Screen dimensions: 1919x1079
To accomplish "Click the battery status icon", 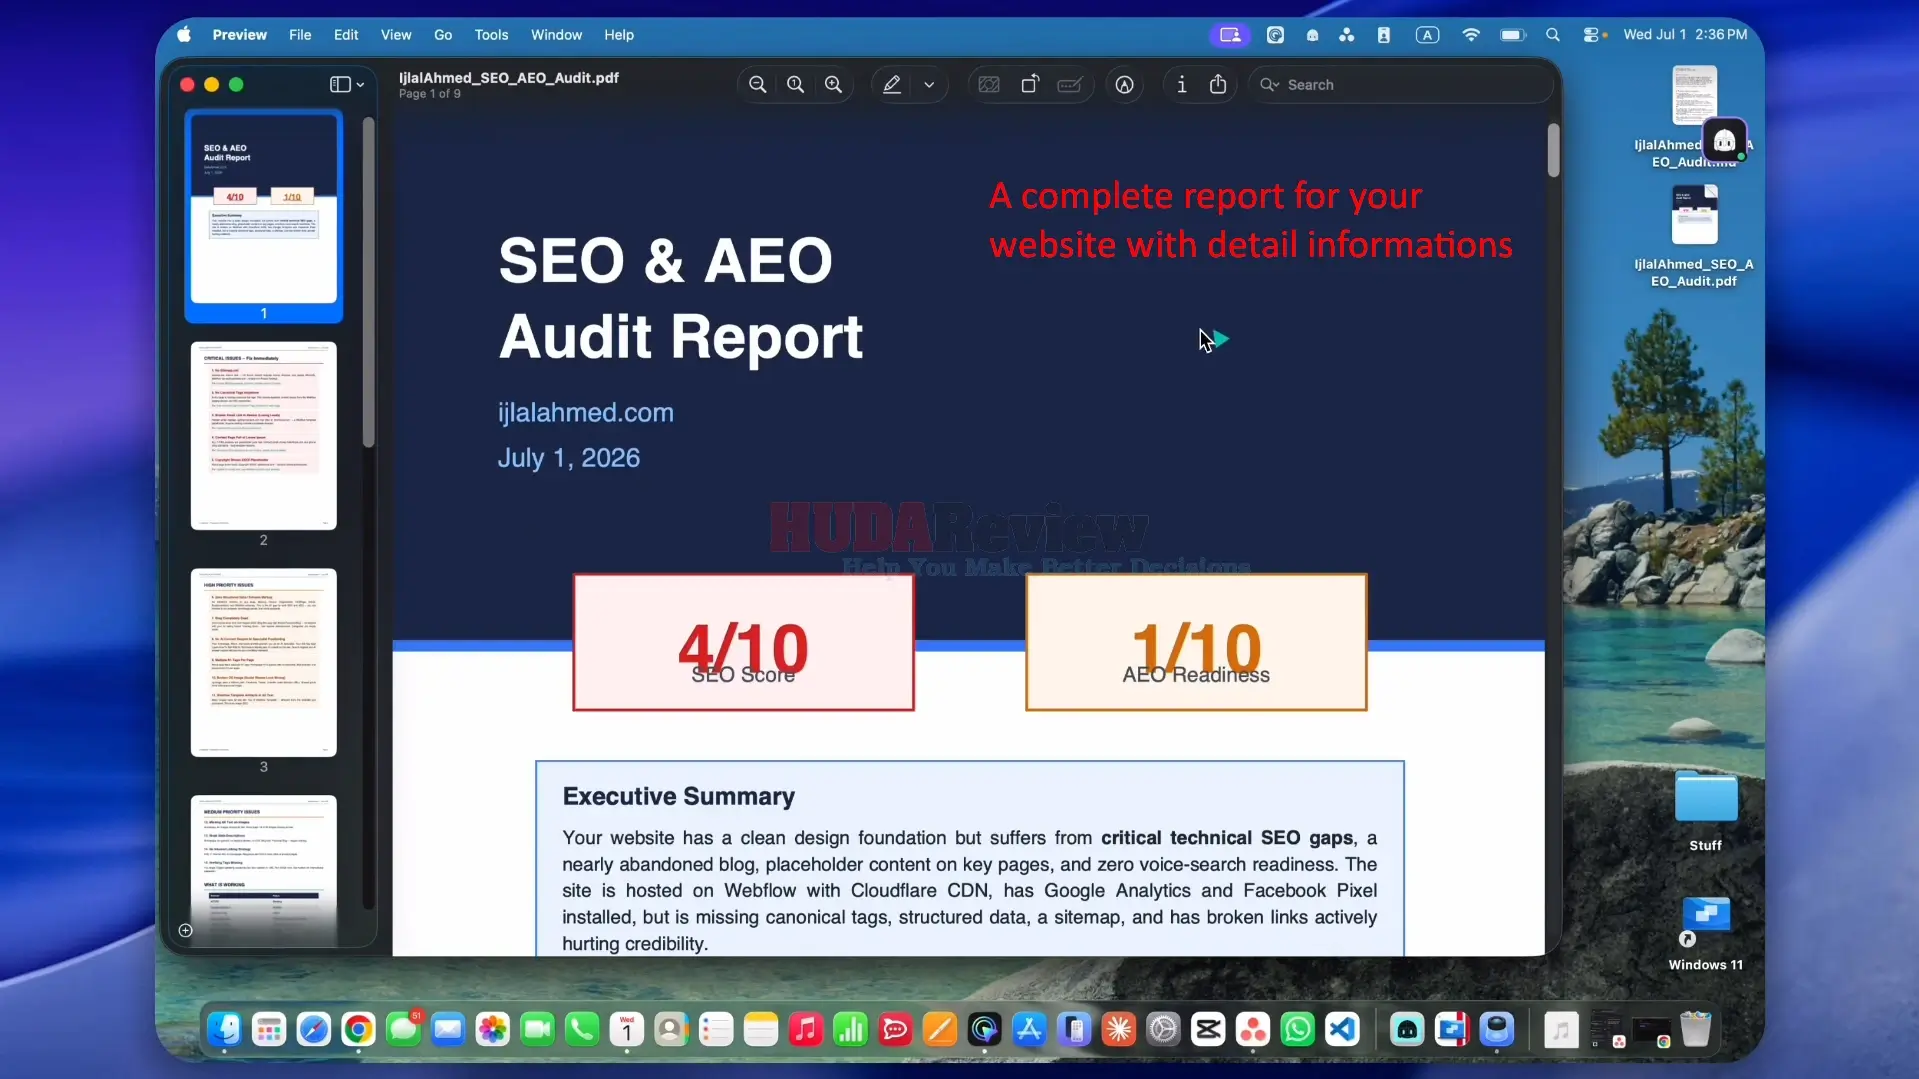I will pyautogui.click(x=1512, y=35).
